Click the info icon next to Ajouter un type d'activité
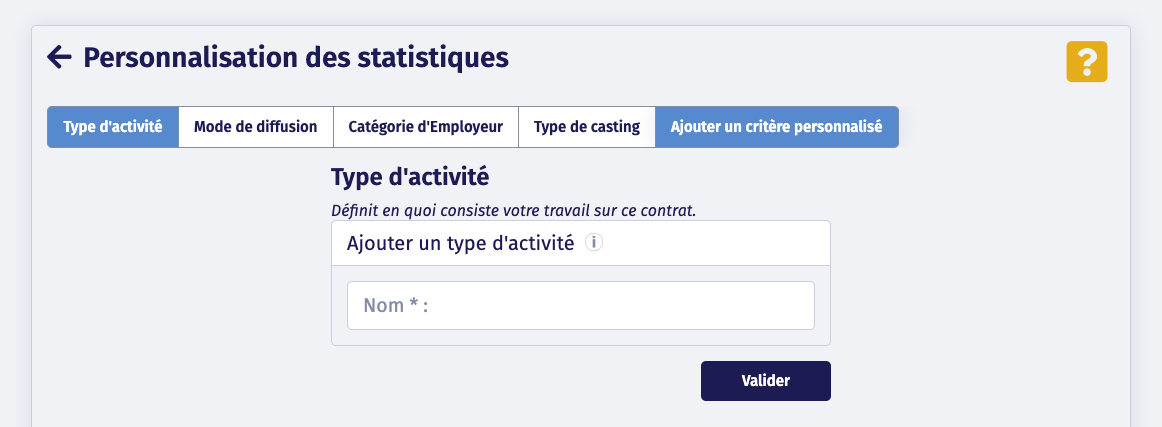The image size is (1162, 427). (593, 242)
